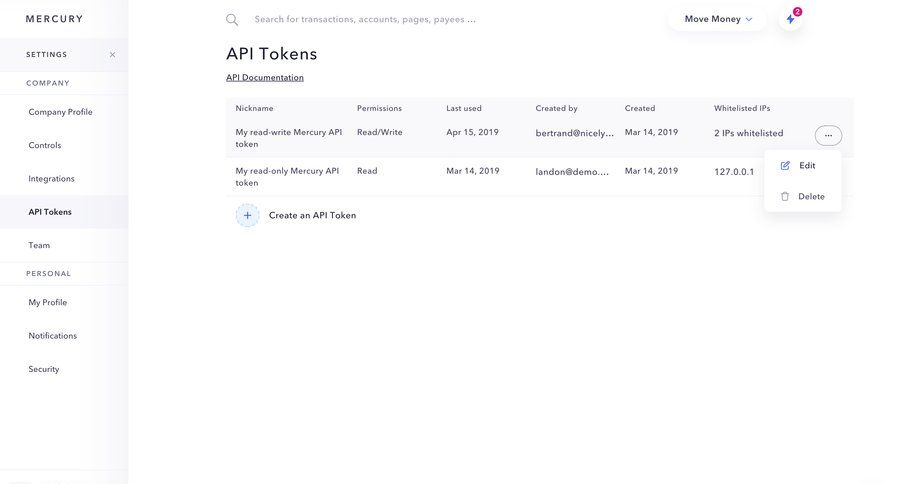The image size is (900, 484).
Task: Choose Delete from the token menu
Action: [802, 196]
